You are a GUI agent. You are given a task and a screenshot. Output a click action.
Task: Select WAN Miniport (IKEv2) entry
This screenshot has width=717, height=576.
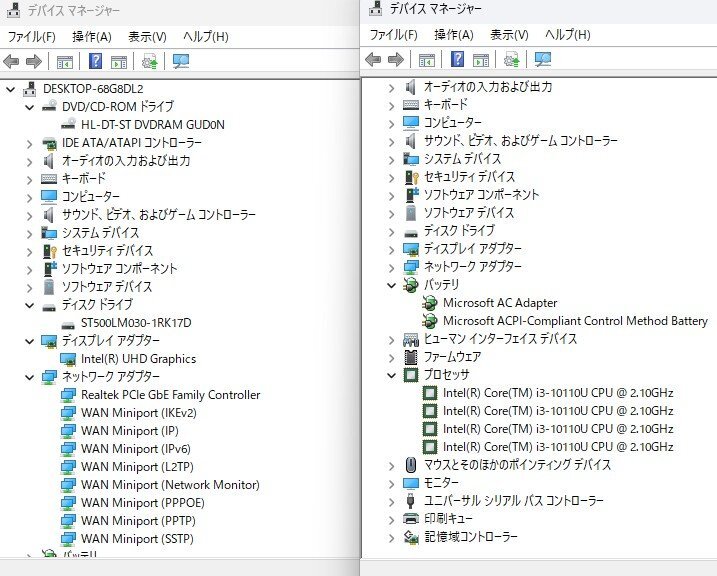tap(139, 413)
